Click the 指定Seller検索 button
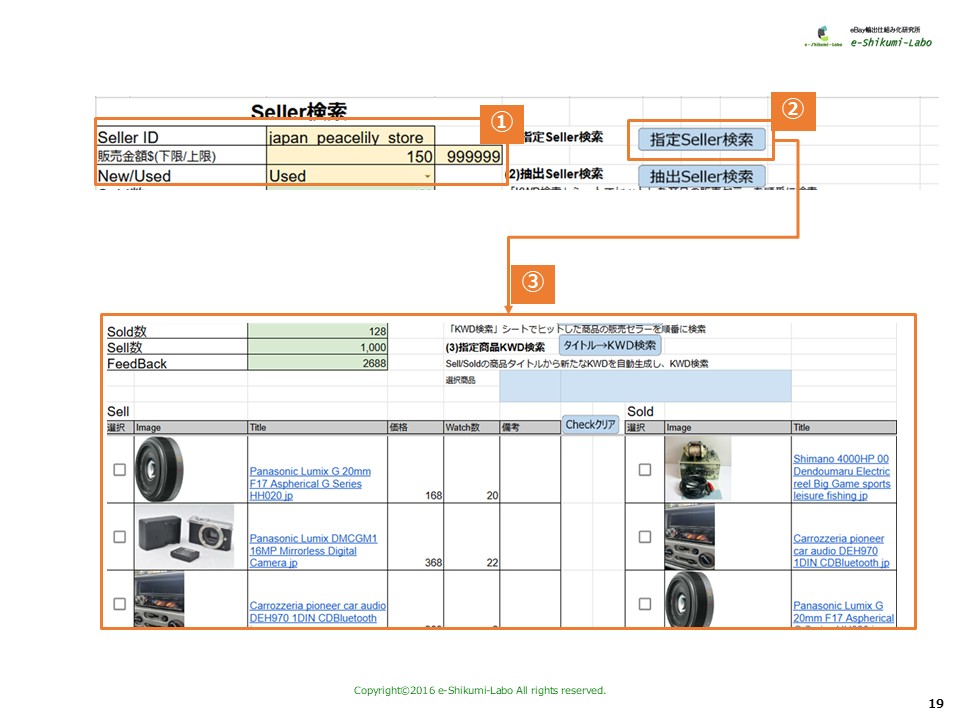The width and height of the screenshot is (960, 720). point(702,140)
